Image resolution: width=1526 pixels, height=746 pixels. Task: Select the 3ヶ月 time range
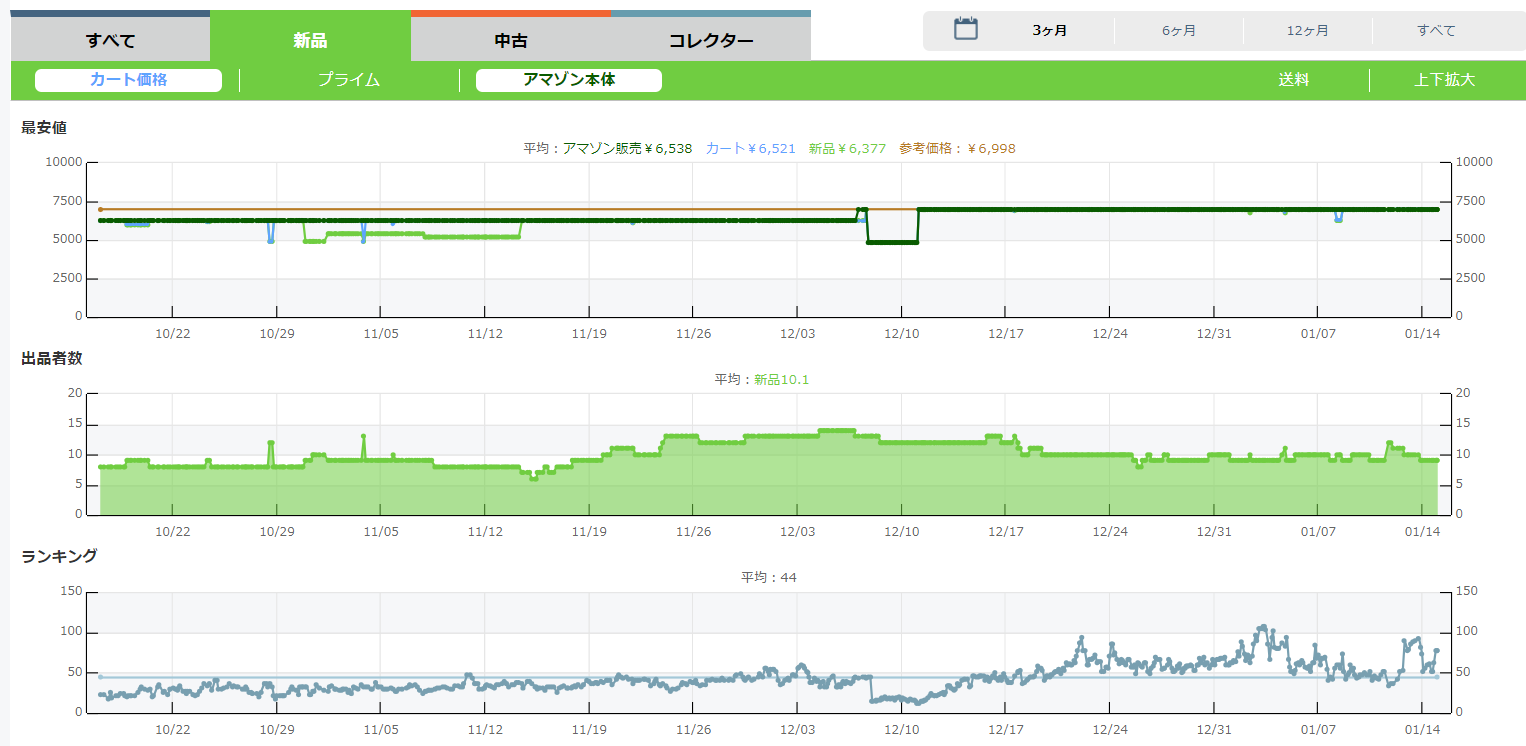coord(1050,31)
